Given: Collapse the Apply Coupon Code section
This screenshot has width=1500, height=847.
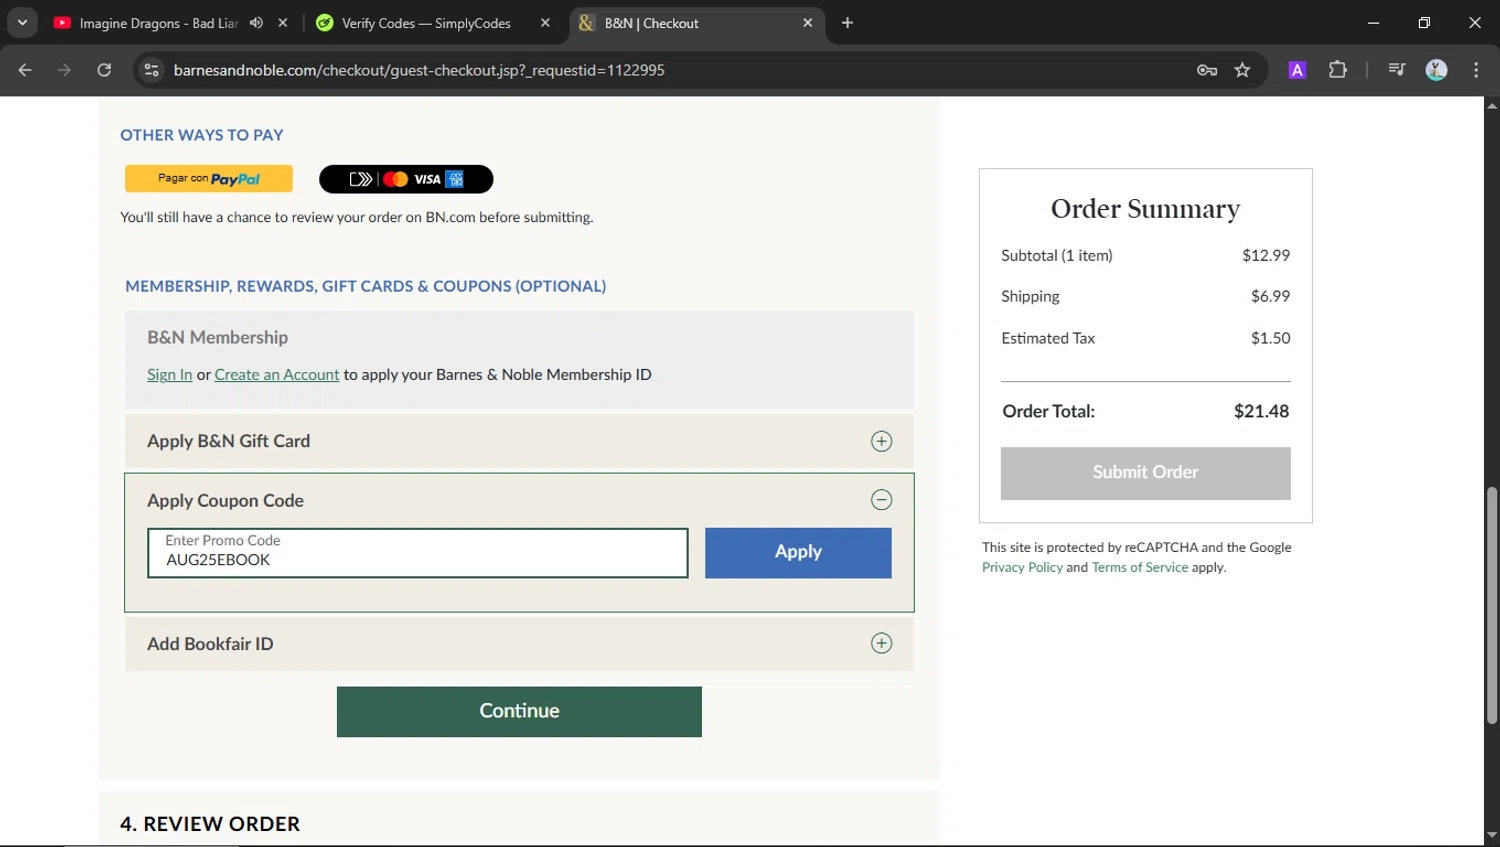Looking at the screenshot, I should tap(881, 499).
